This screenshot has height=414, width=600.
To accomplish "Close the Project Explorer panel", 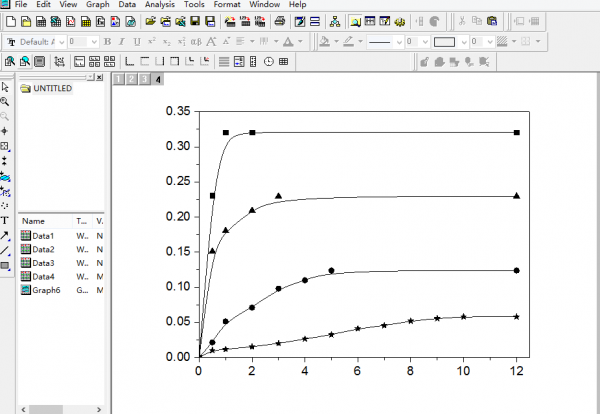I will tap(99, 77).
